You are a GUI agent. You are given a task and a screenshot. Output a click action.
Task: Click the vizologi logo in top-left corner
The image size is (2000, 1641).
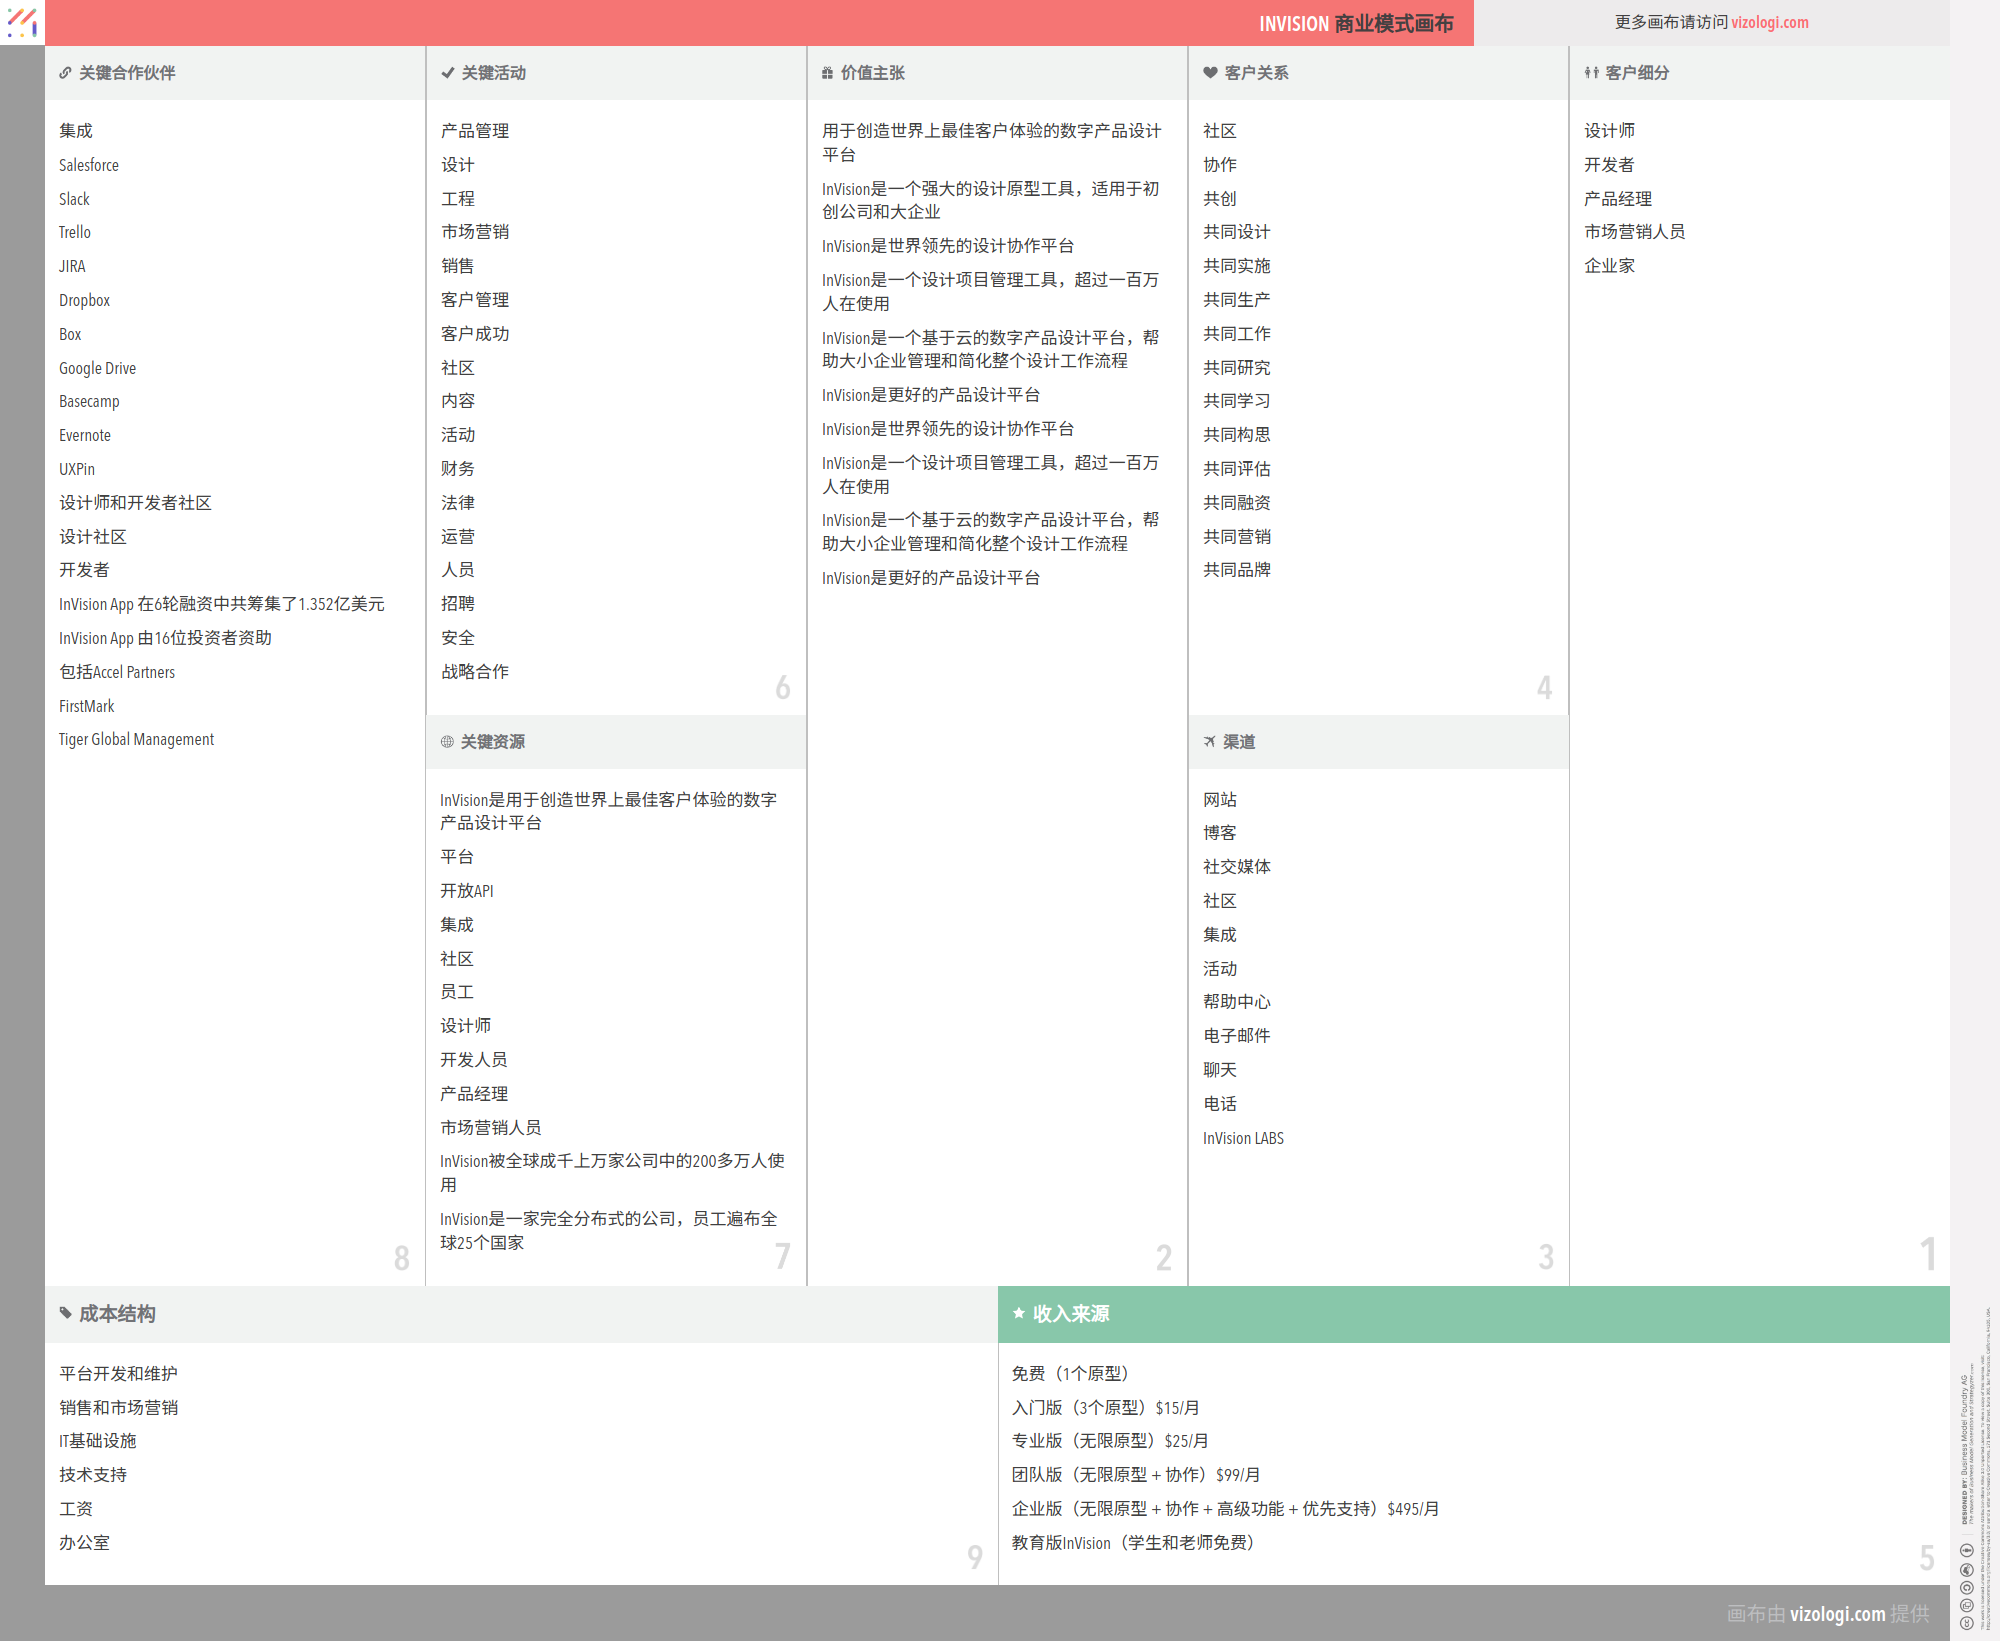[22, 22]
